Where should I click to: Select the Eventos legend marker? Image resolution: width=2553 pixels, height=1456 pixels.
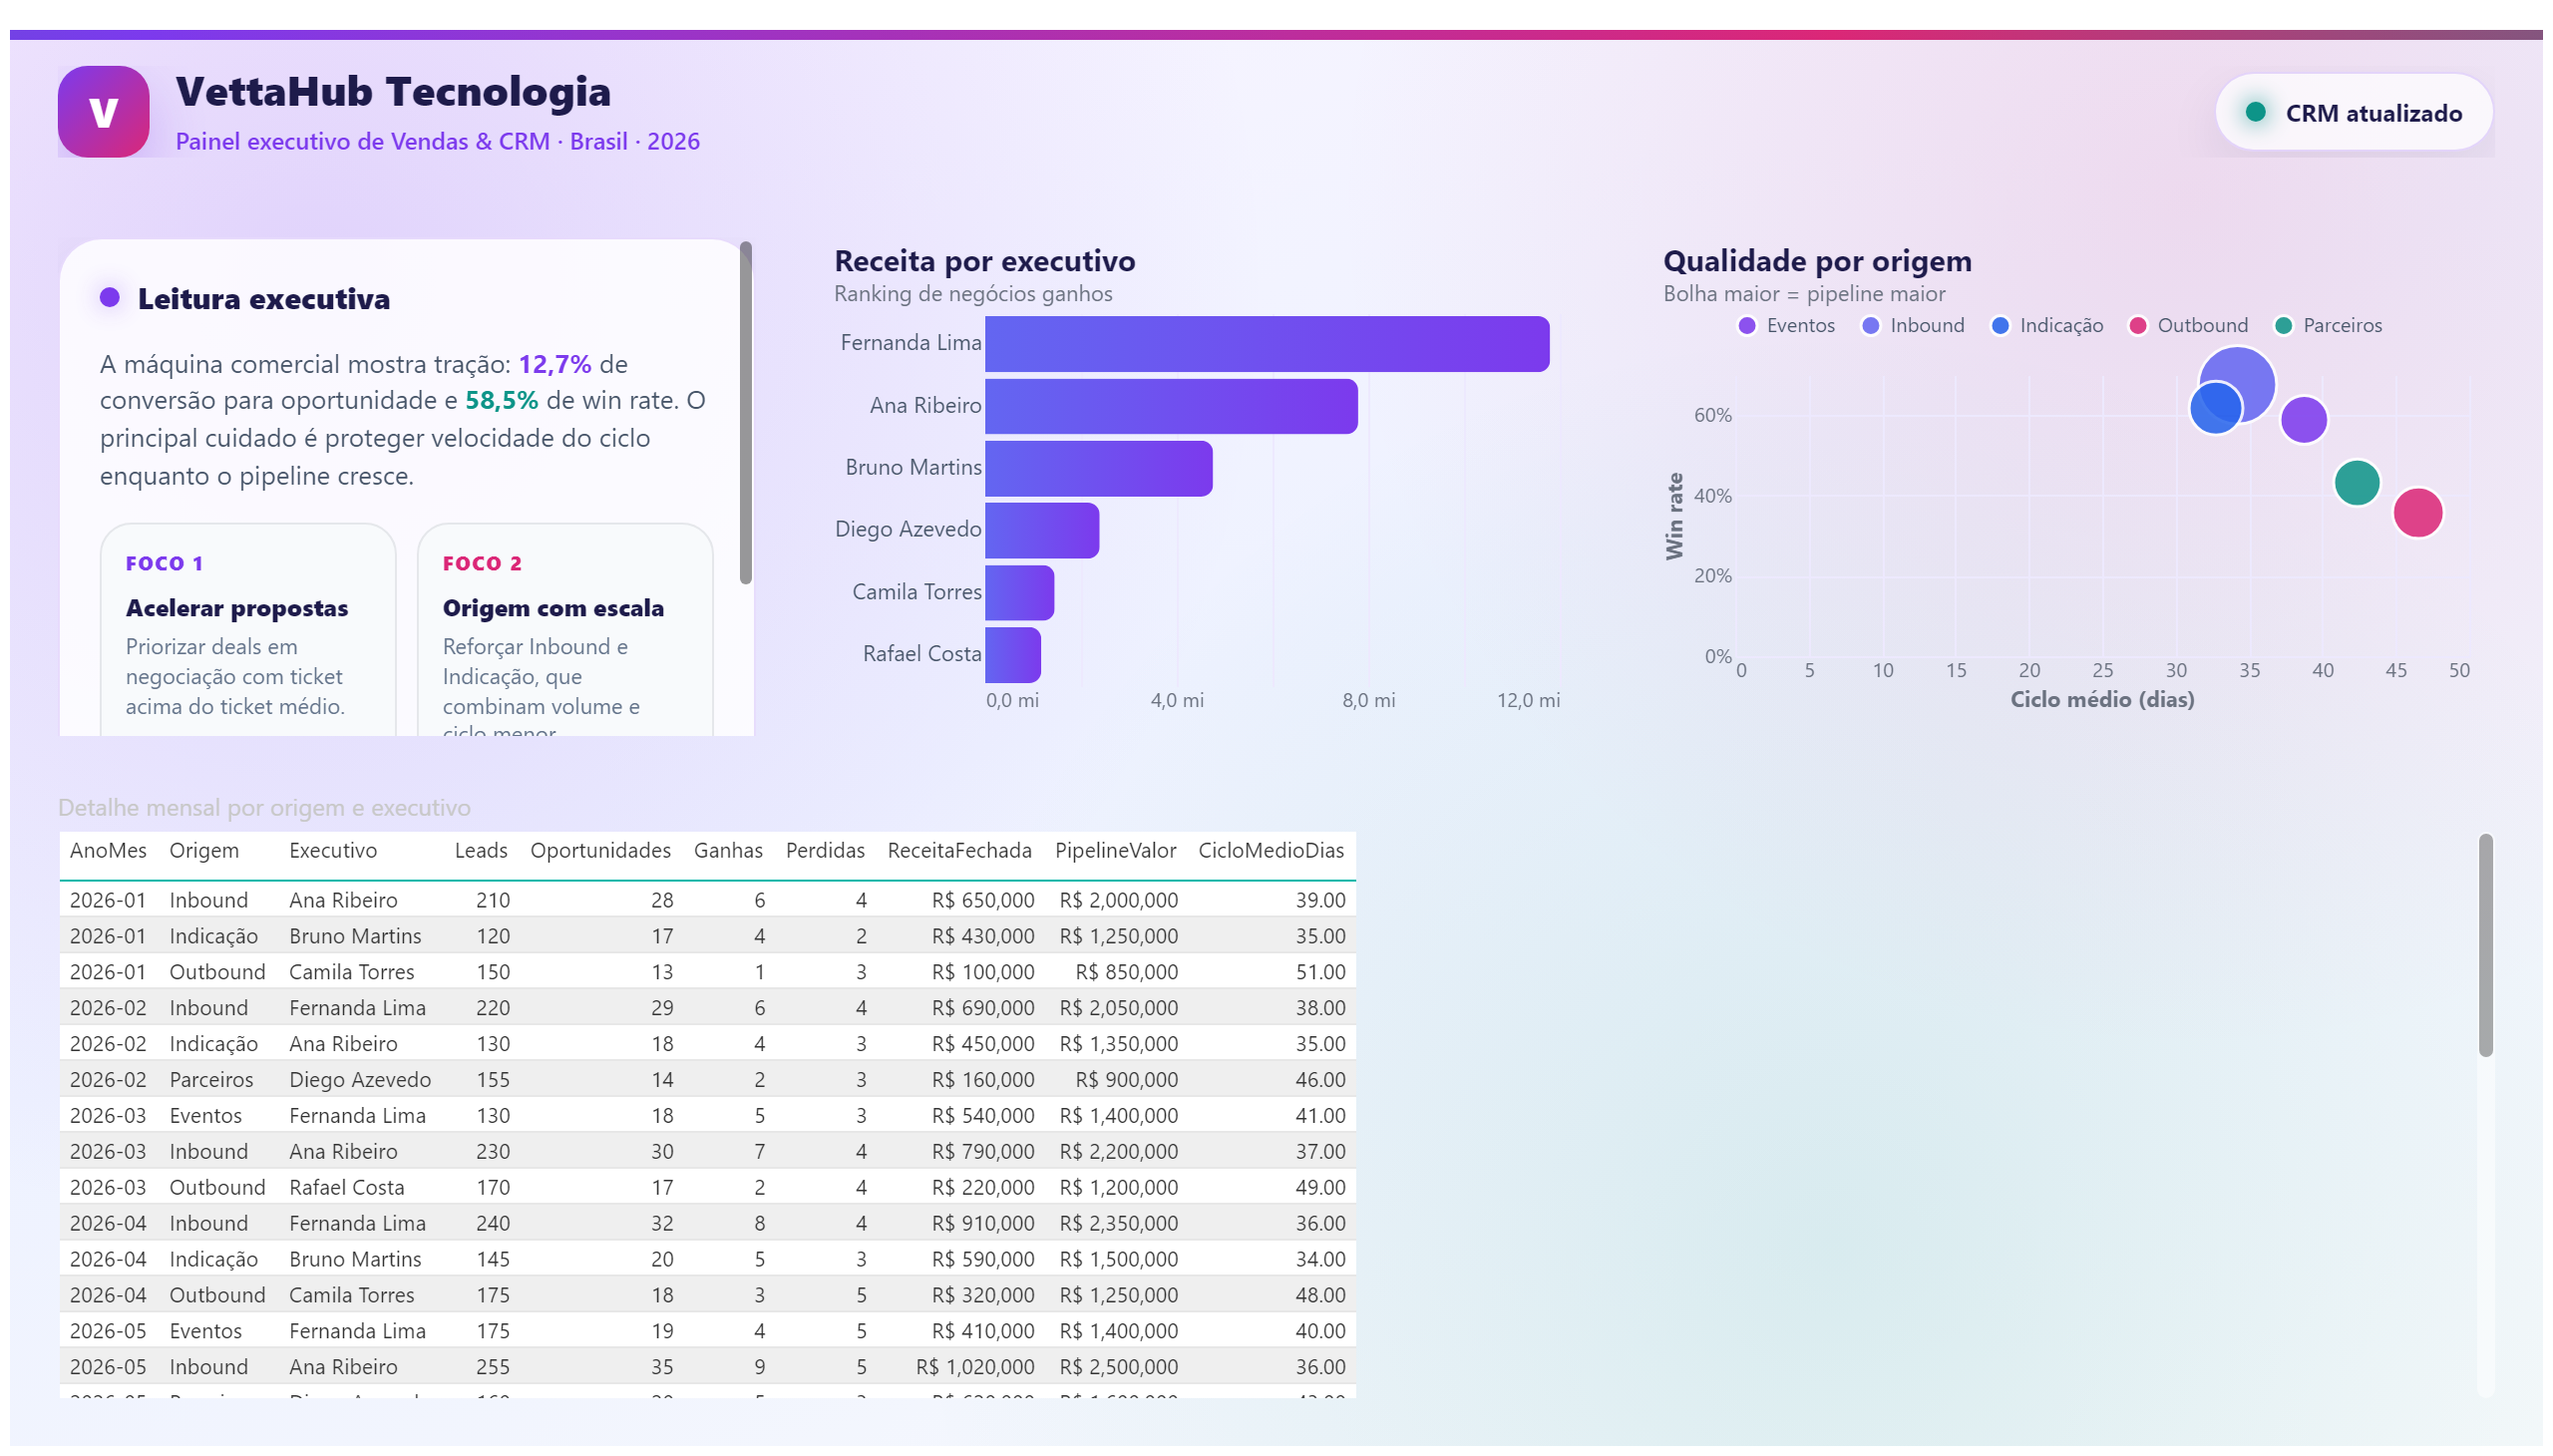click(1746, 325)
